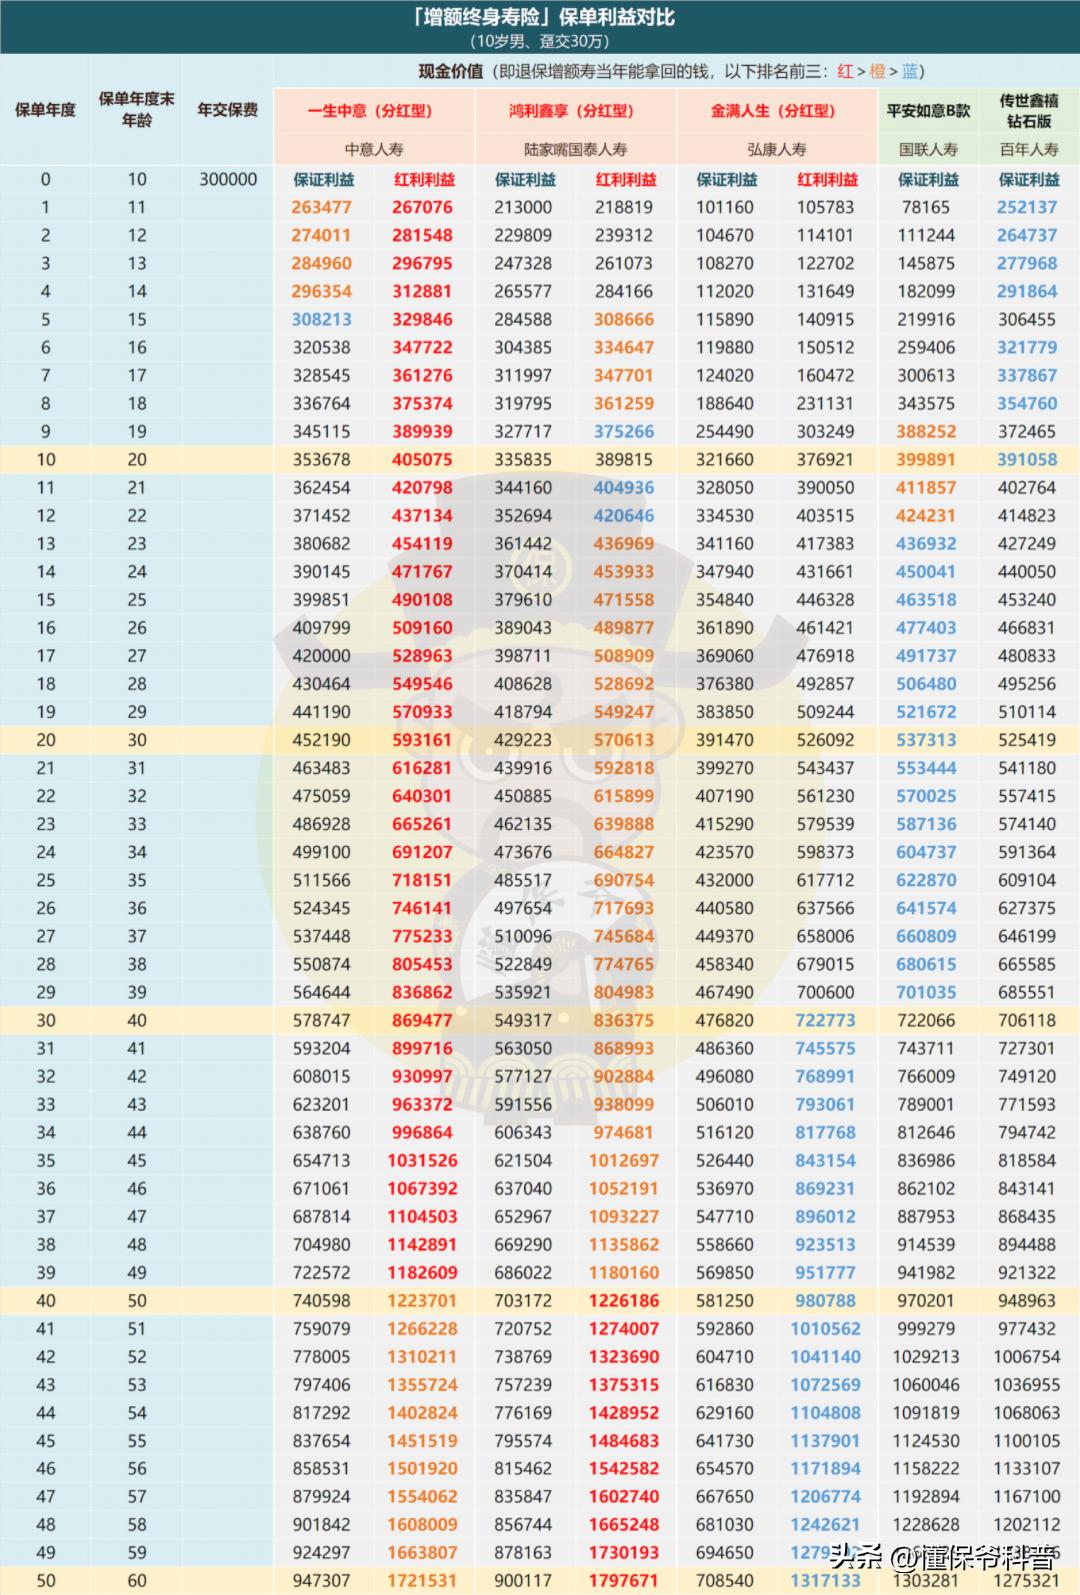Click the value 641574
The width and height of the screenshot is (1080, 1595).
pos(926,908)
